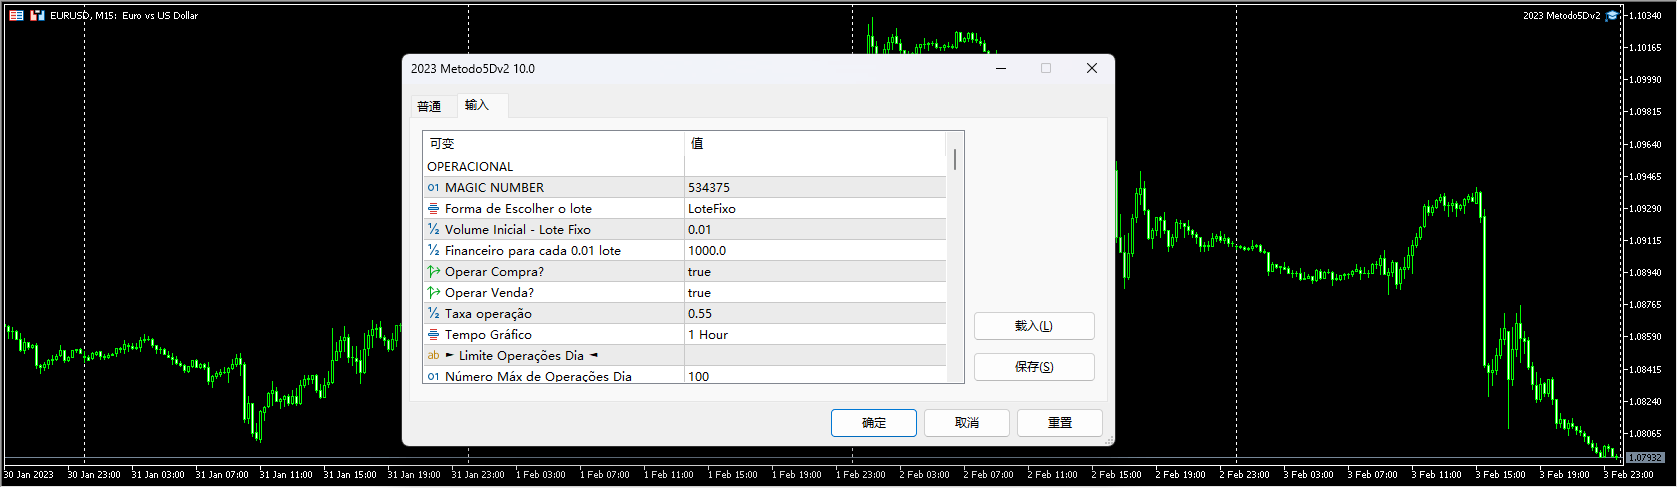Click the 保存(S) button

[x=1033, y=367]
